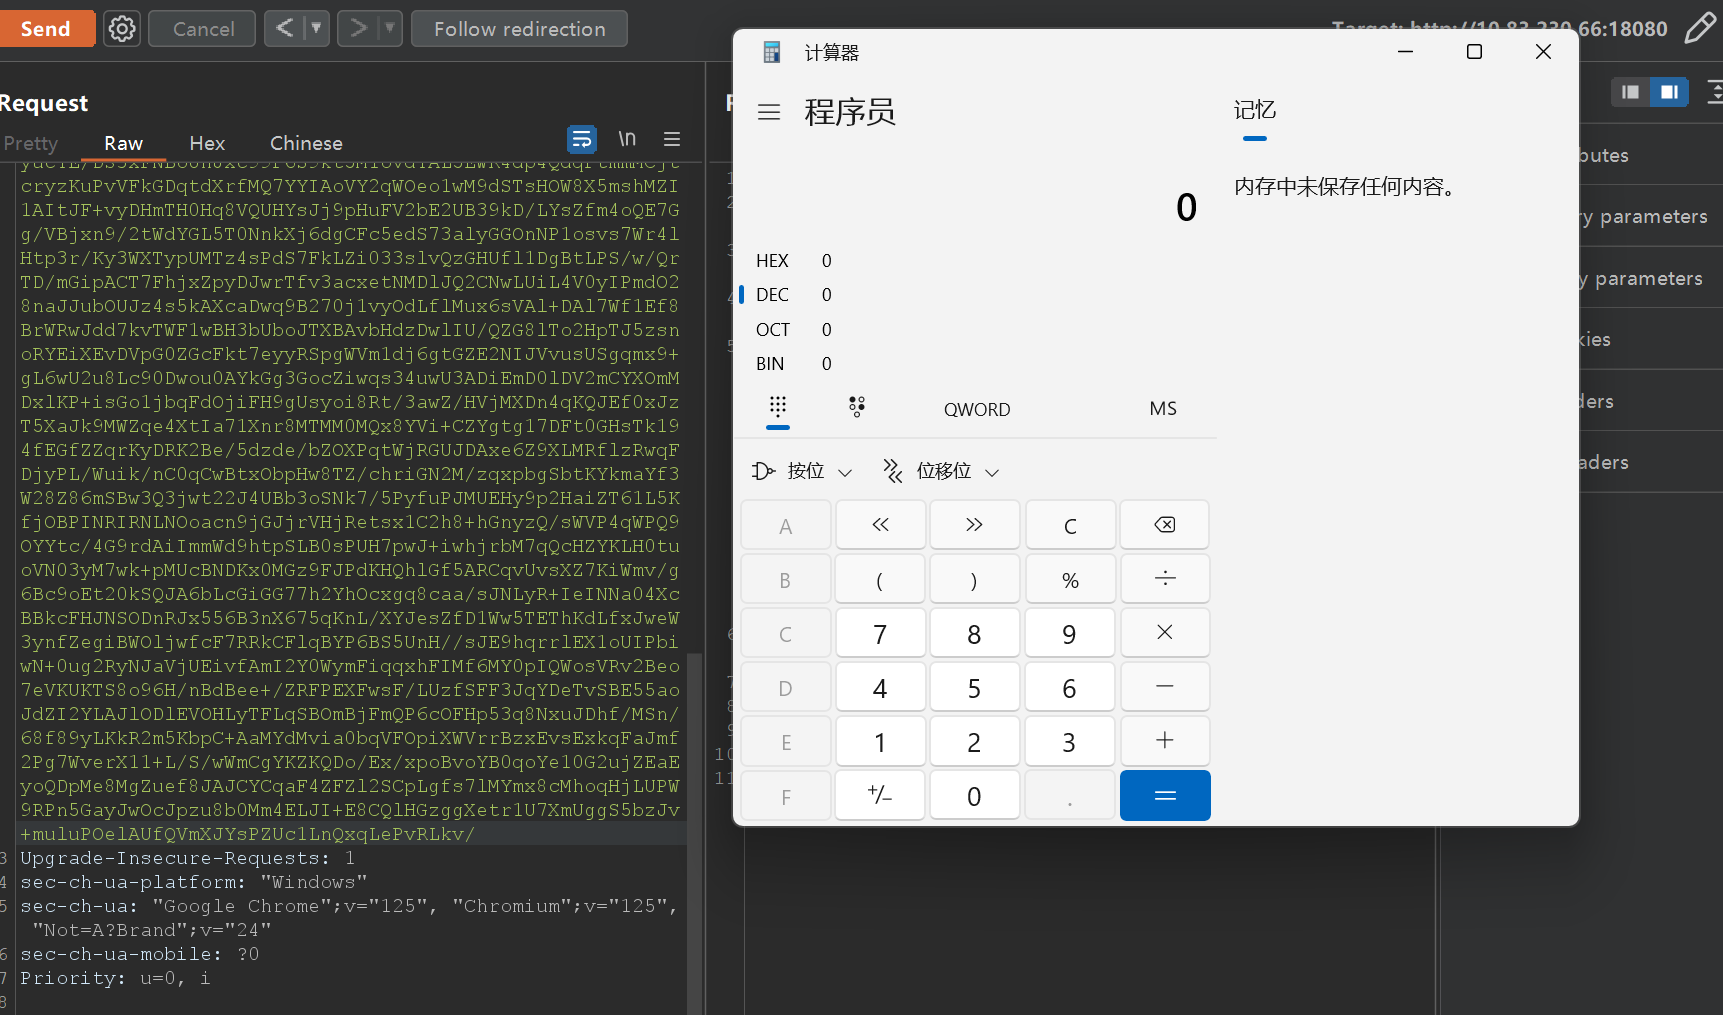Select the gray layout icon beside the highlighted one
This screenshot has width=1723, height=1015.
1631,92
